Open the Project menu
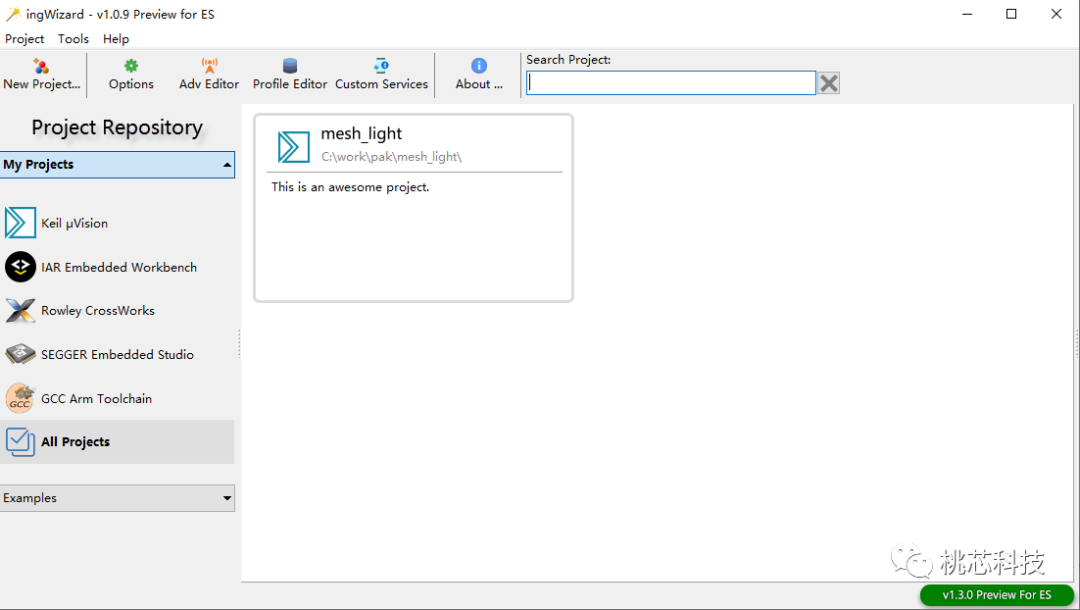Image resolution: width=1080 pixels, height=610 pixels. (x=24, y=39)
